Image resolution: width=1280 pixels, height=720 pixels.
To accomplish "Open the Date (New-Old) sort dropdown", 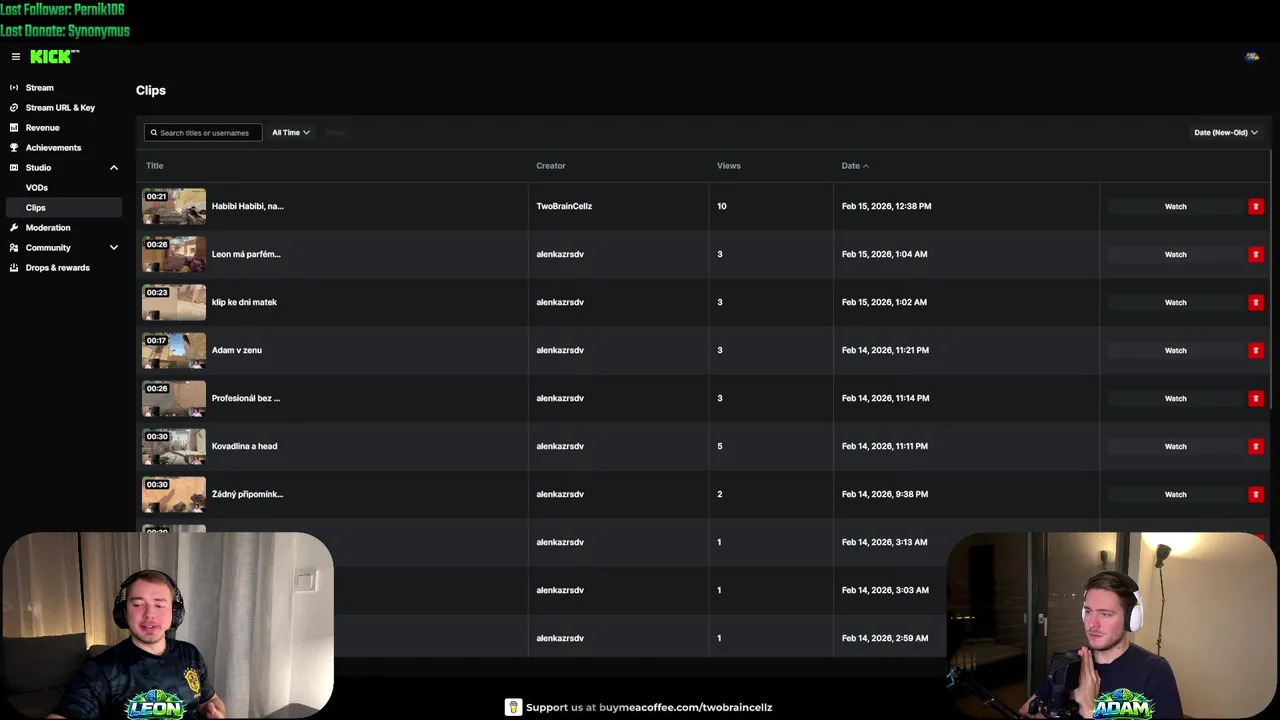I will pos(1226,132).
